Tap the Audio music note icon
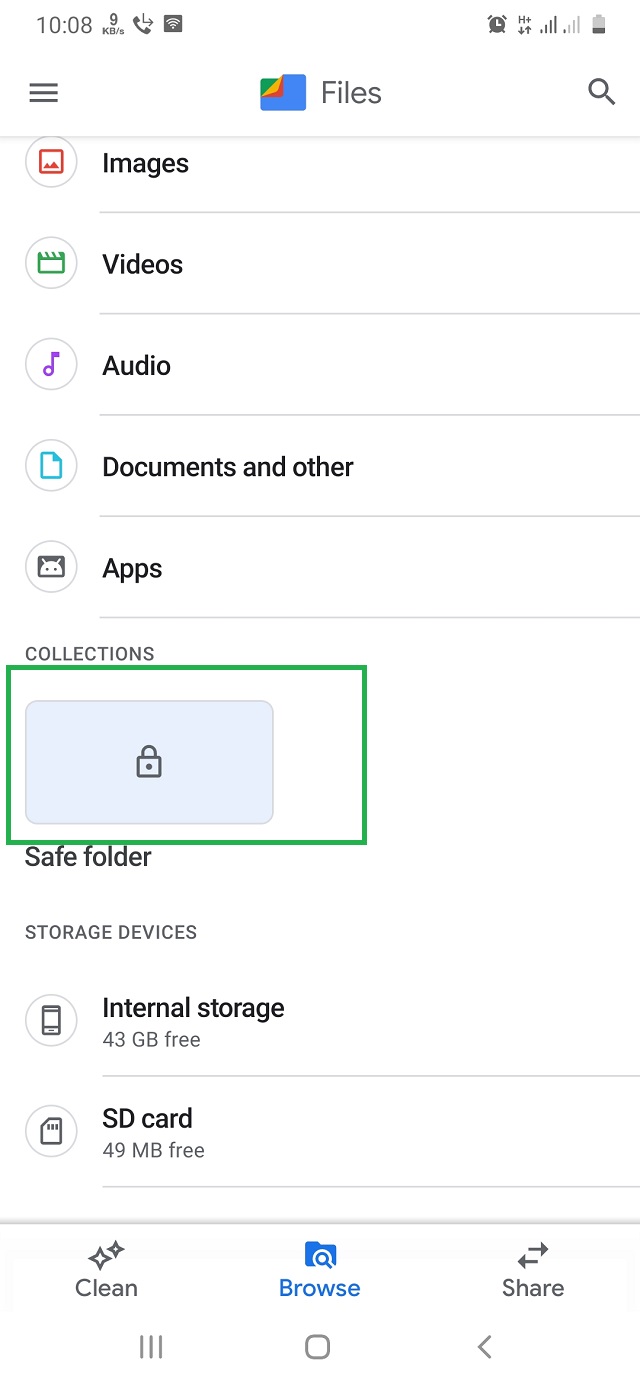The height and width of the screenshot is (1386, 640). coord(51,365)
